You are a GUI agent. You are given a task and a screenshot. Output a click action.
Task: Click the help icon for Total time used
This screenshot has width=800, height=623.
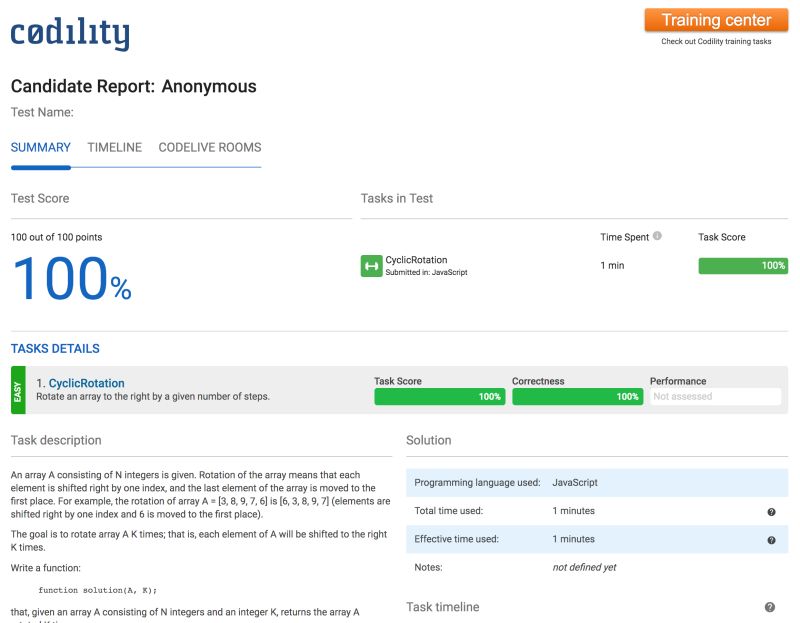click(x=771, y=512)
